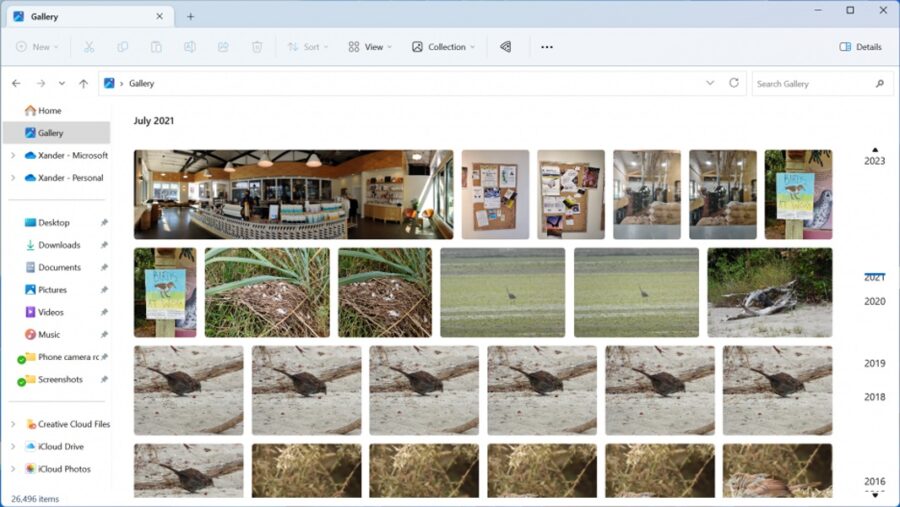Open the View dropdown menu
900x507 pixels.
[370, 47]
